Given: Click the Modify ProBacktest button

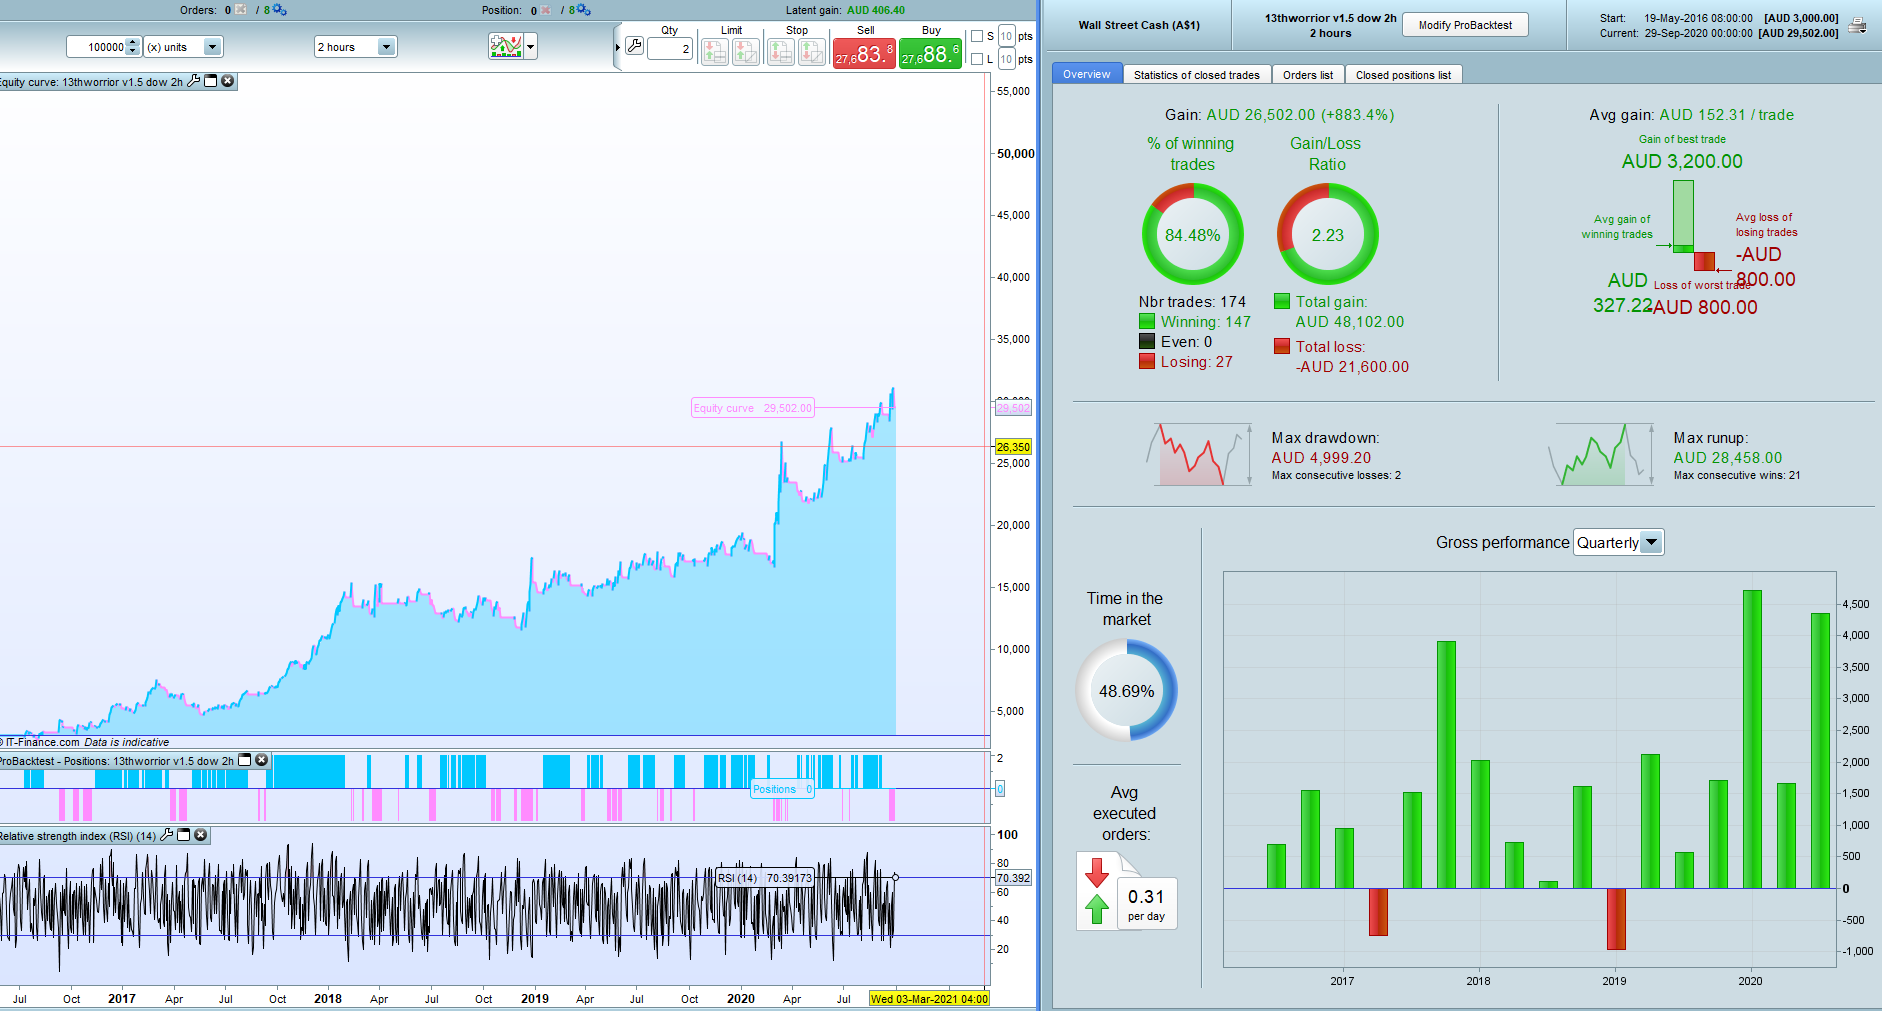Looking at the screenshot, I should tap(1465, 25).
